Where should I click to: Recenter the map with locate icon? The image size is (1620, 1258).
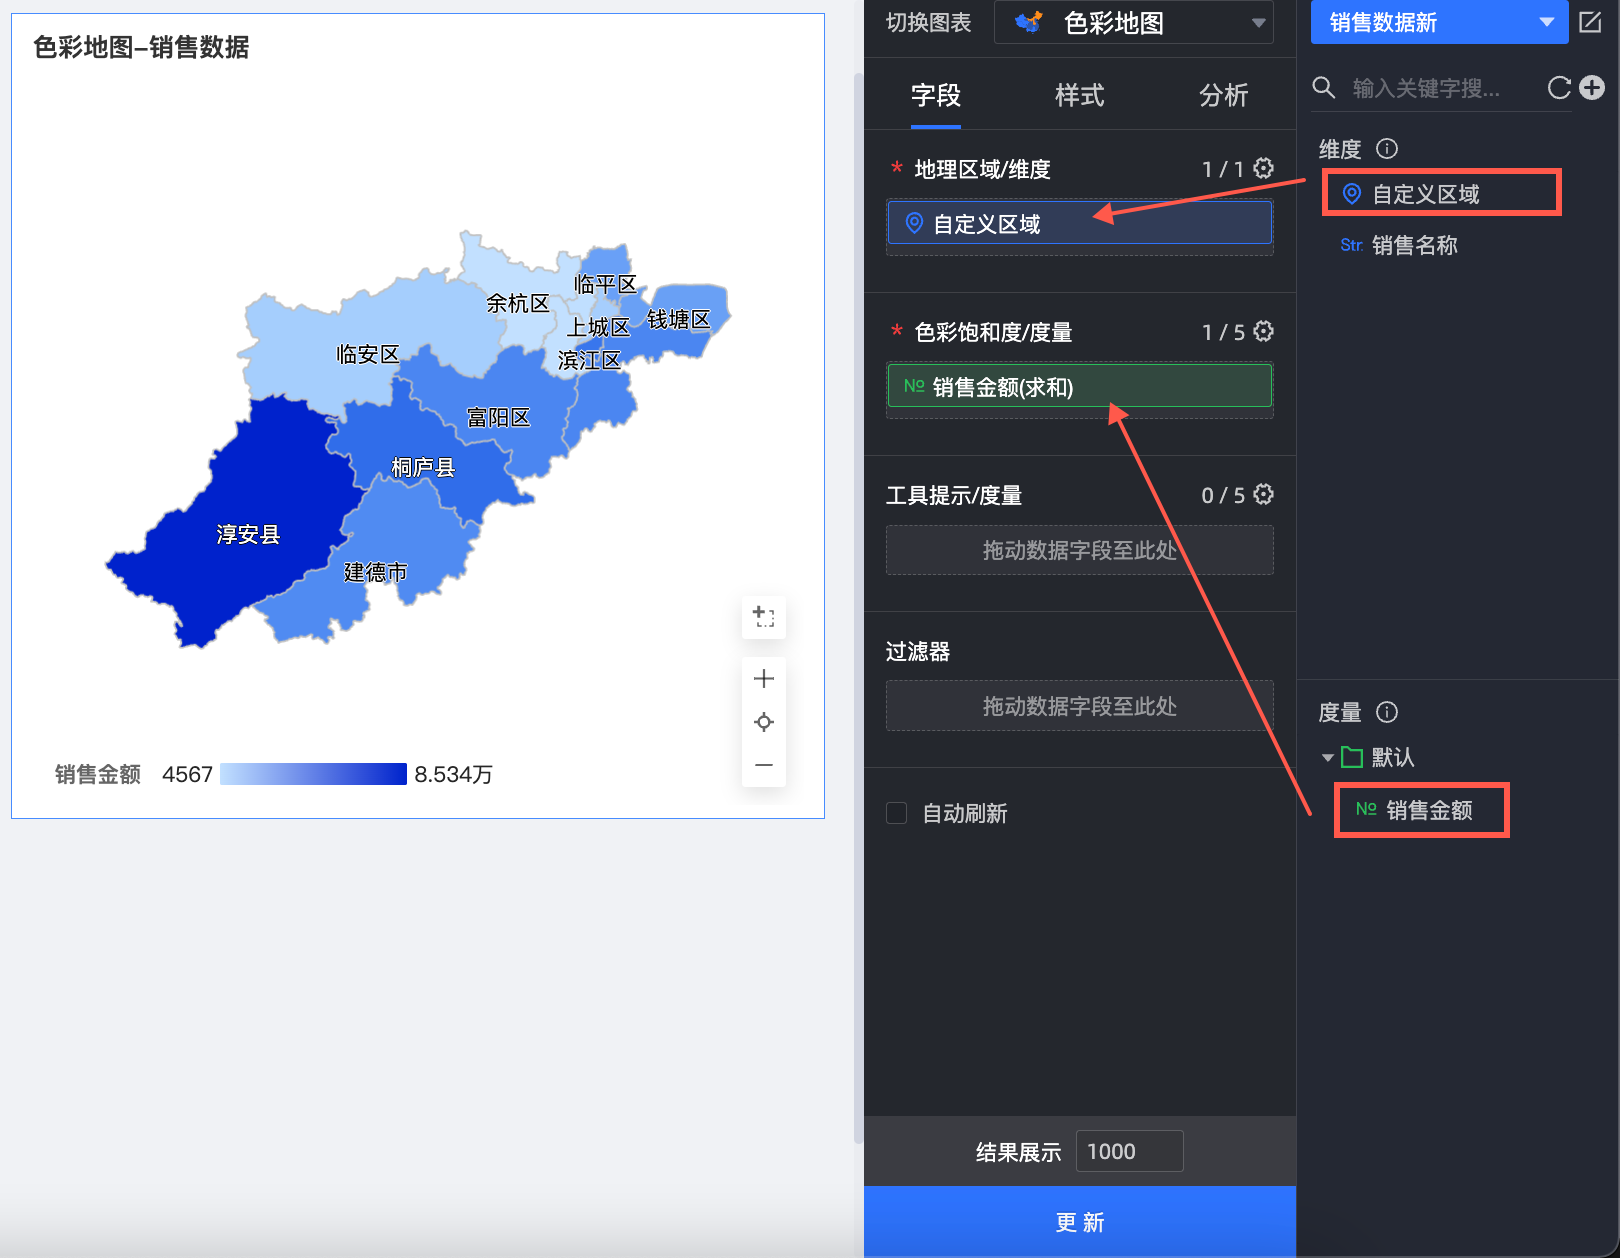pos(764,722)
